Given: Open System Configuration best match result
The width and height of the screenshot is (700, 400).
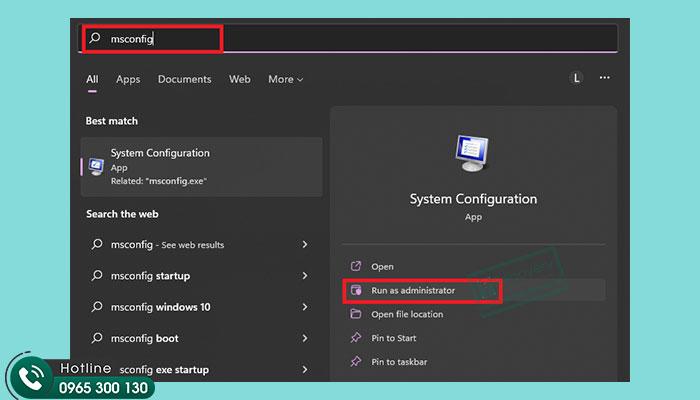Looking at the screenshot, I should point(202,167).
